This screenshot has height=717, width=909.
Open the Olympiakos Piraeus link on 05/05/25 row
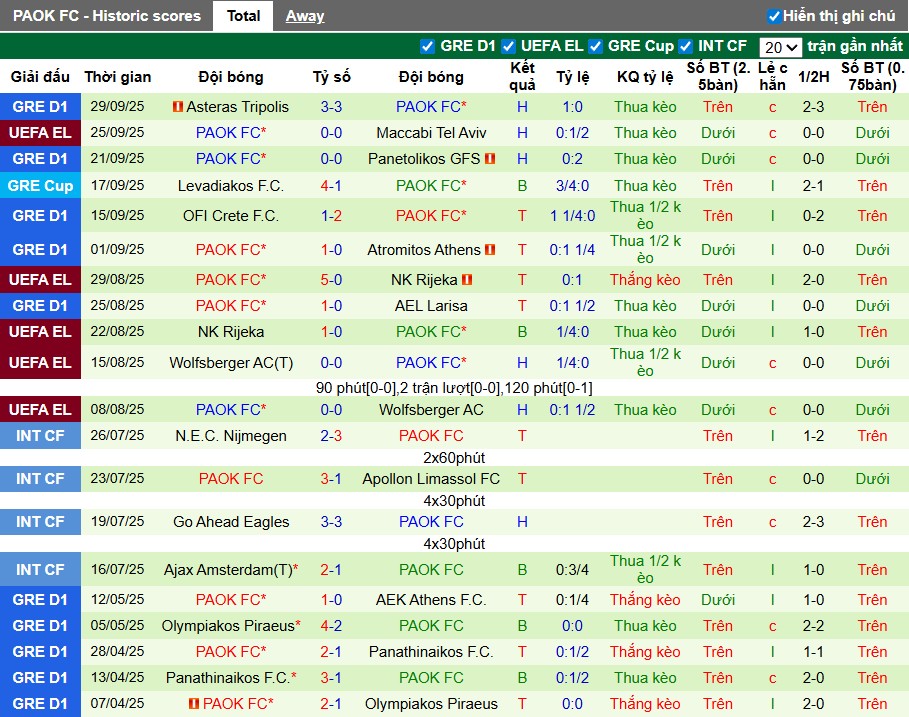229,626
